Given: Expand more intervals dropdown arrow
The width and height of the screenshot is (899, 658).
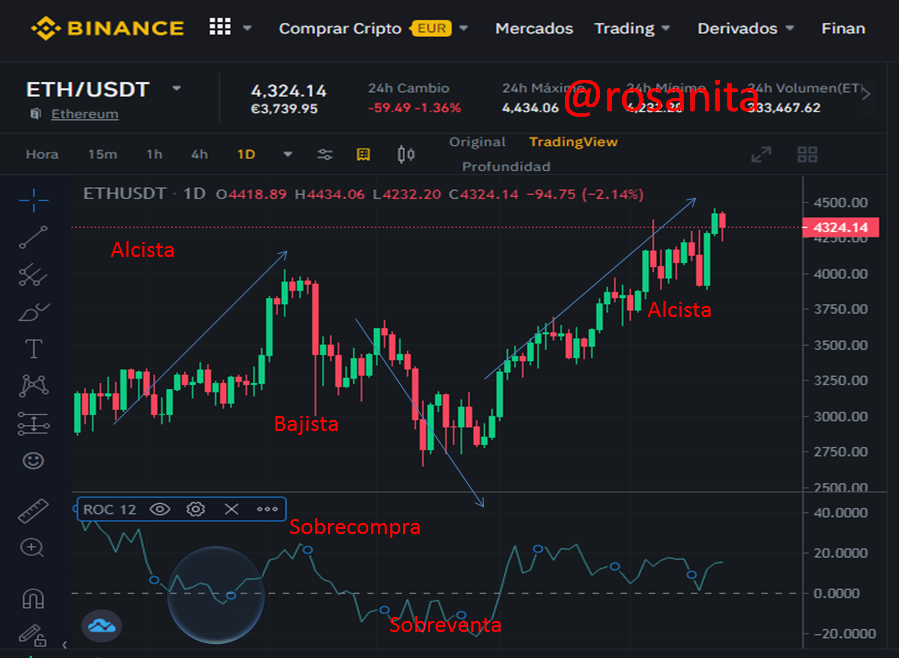Looking at the screenshot, I should [288, 154].
